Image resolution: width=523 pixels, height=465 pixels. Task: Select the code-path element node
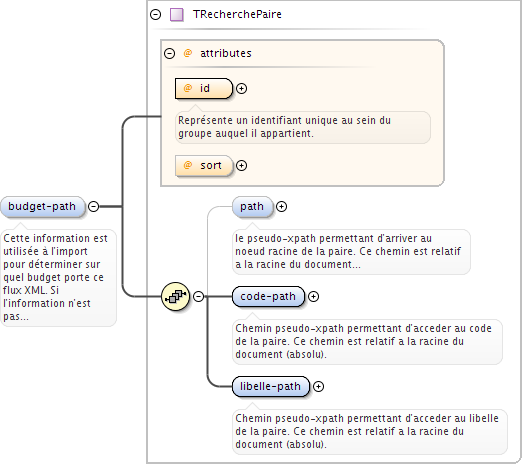tap(268, 296)
